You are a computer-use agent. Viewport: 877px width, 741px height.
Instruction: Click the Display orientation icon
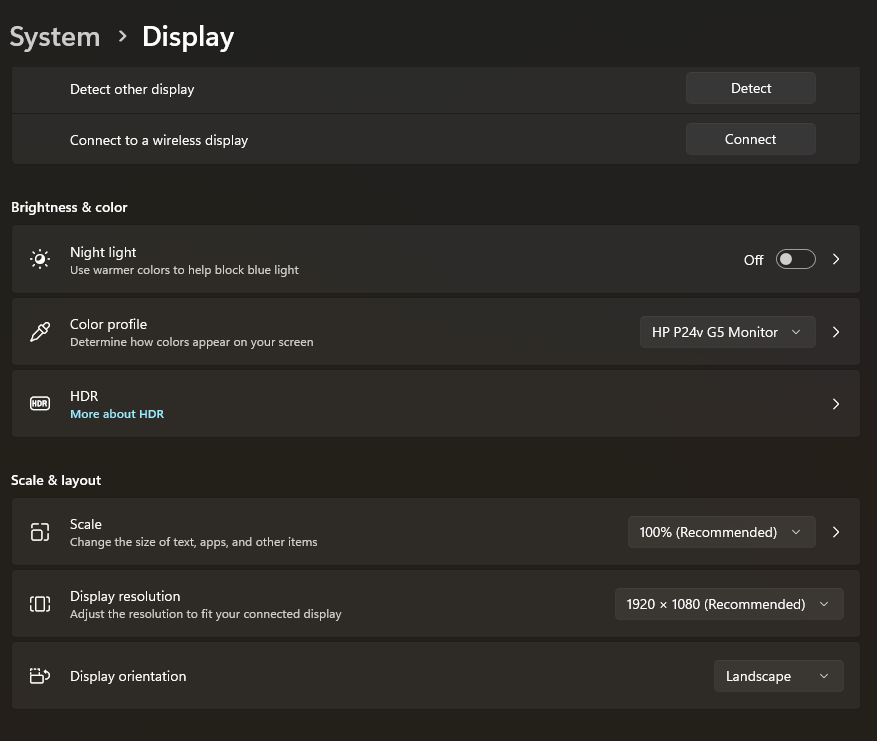point(40,676)
